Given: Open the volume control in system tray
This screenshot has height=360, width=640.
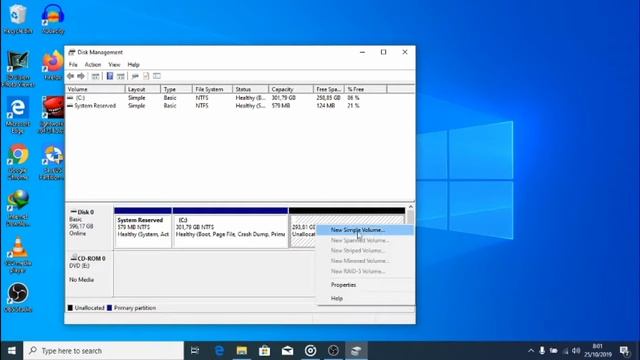Looking at the screenshot, I should 576,351.
